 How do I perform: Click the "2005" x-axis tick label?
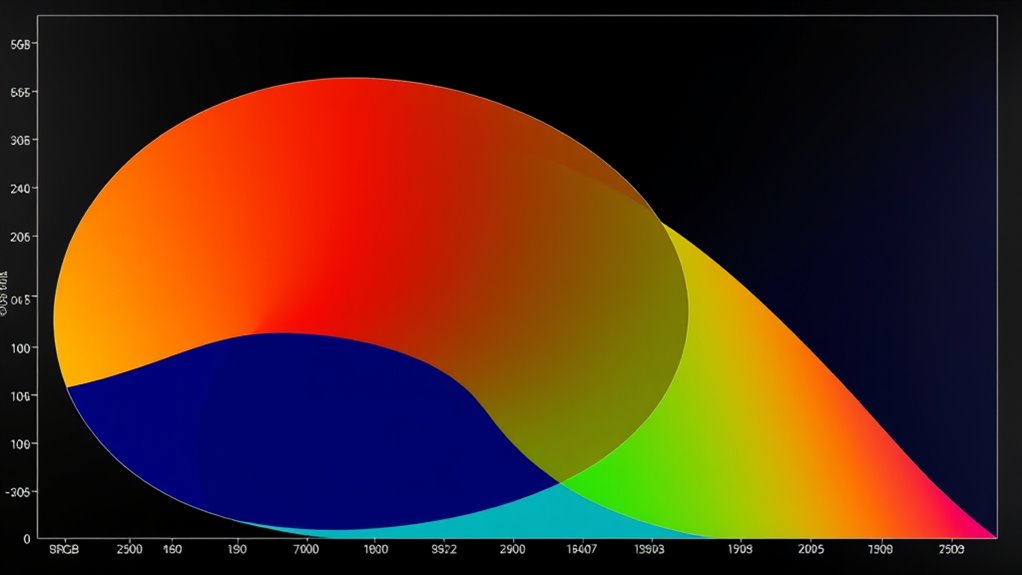811,550
